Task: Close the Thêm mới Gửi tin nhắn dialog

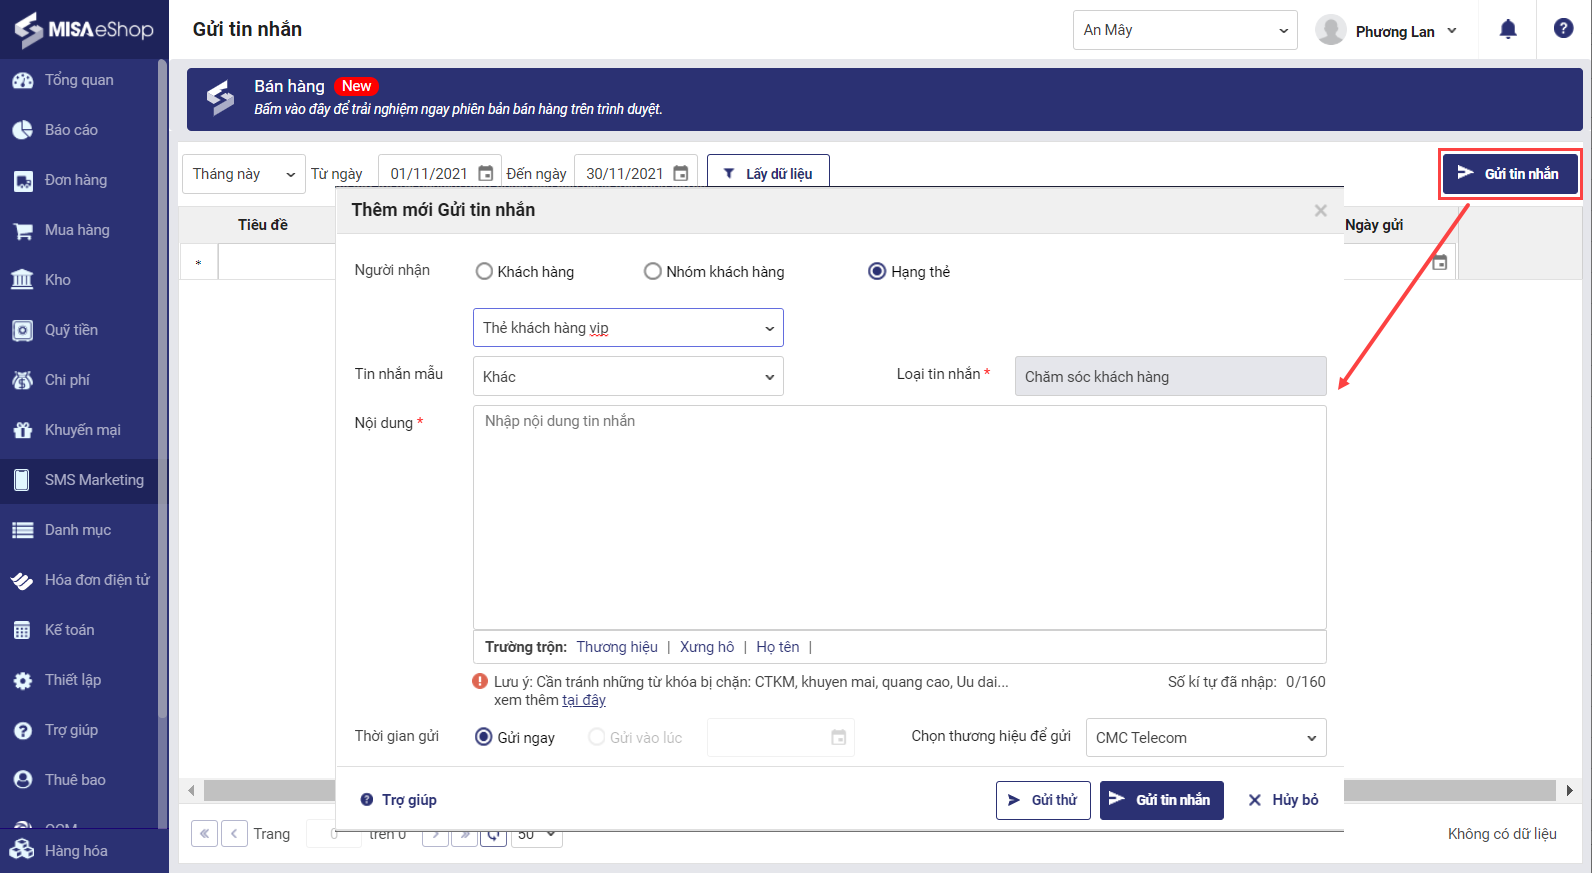Action: point(1320,210)
